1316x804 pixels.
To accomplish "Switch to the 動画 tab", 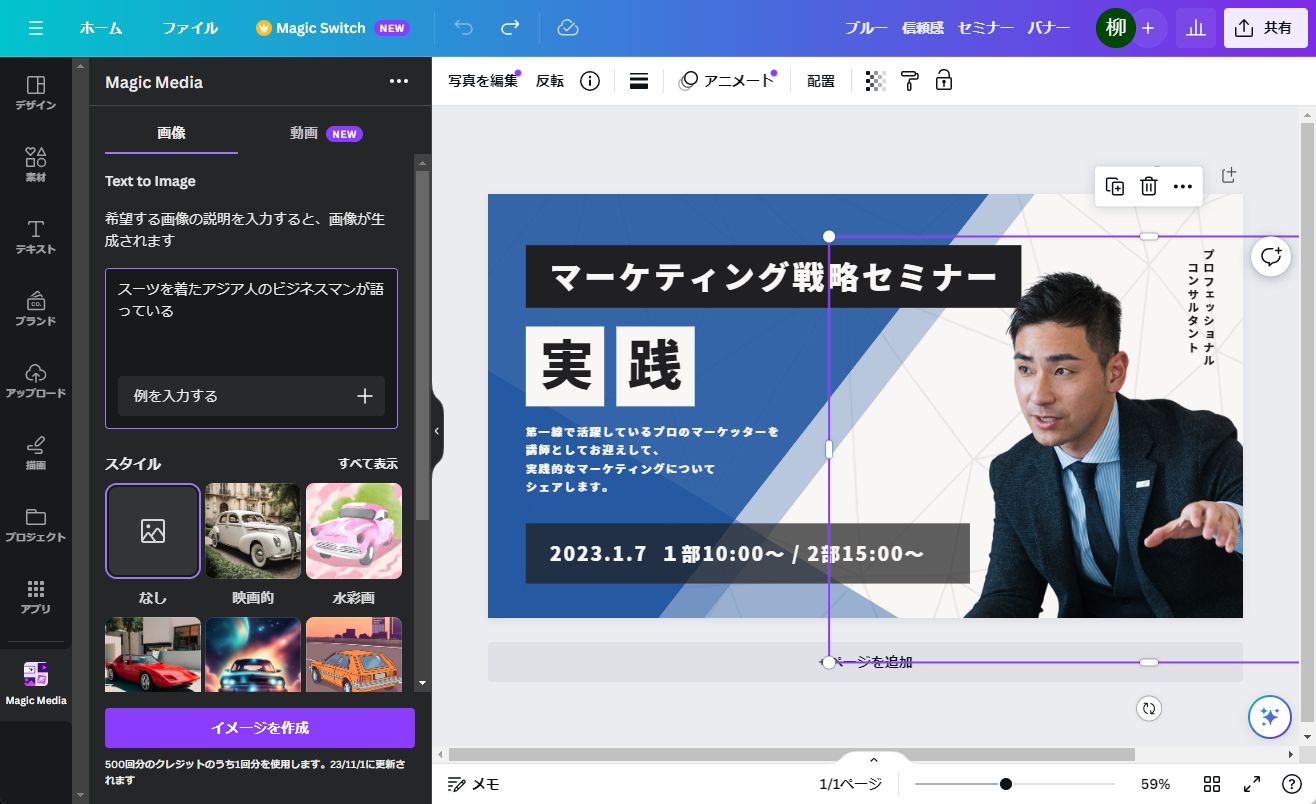I will [304, 133].
